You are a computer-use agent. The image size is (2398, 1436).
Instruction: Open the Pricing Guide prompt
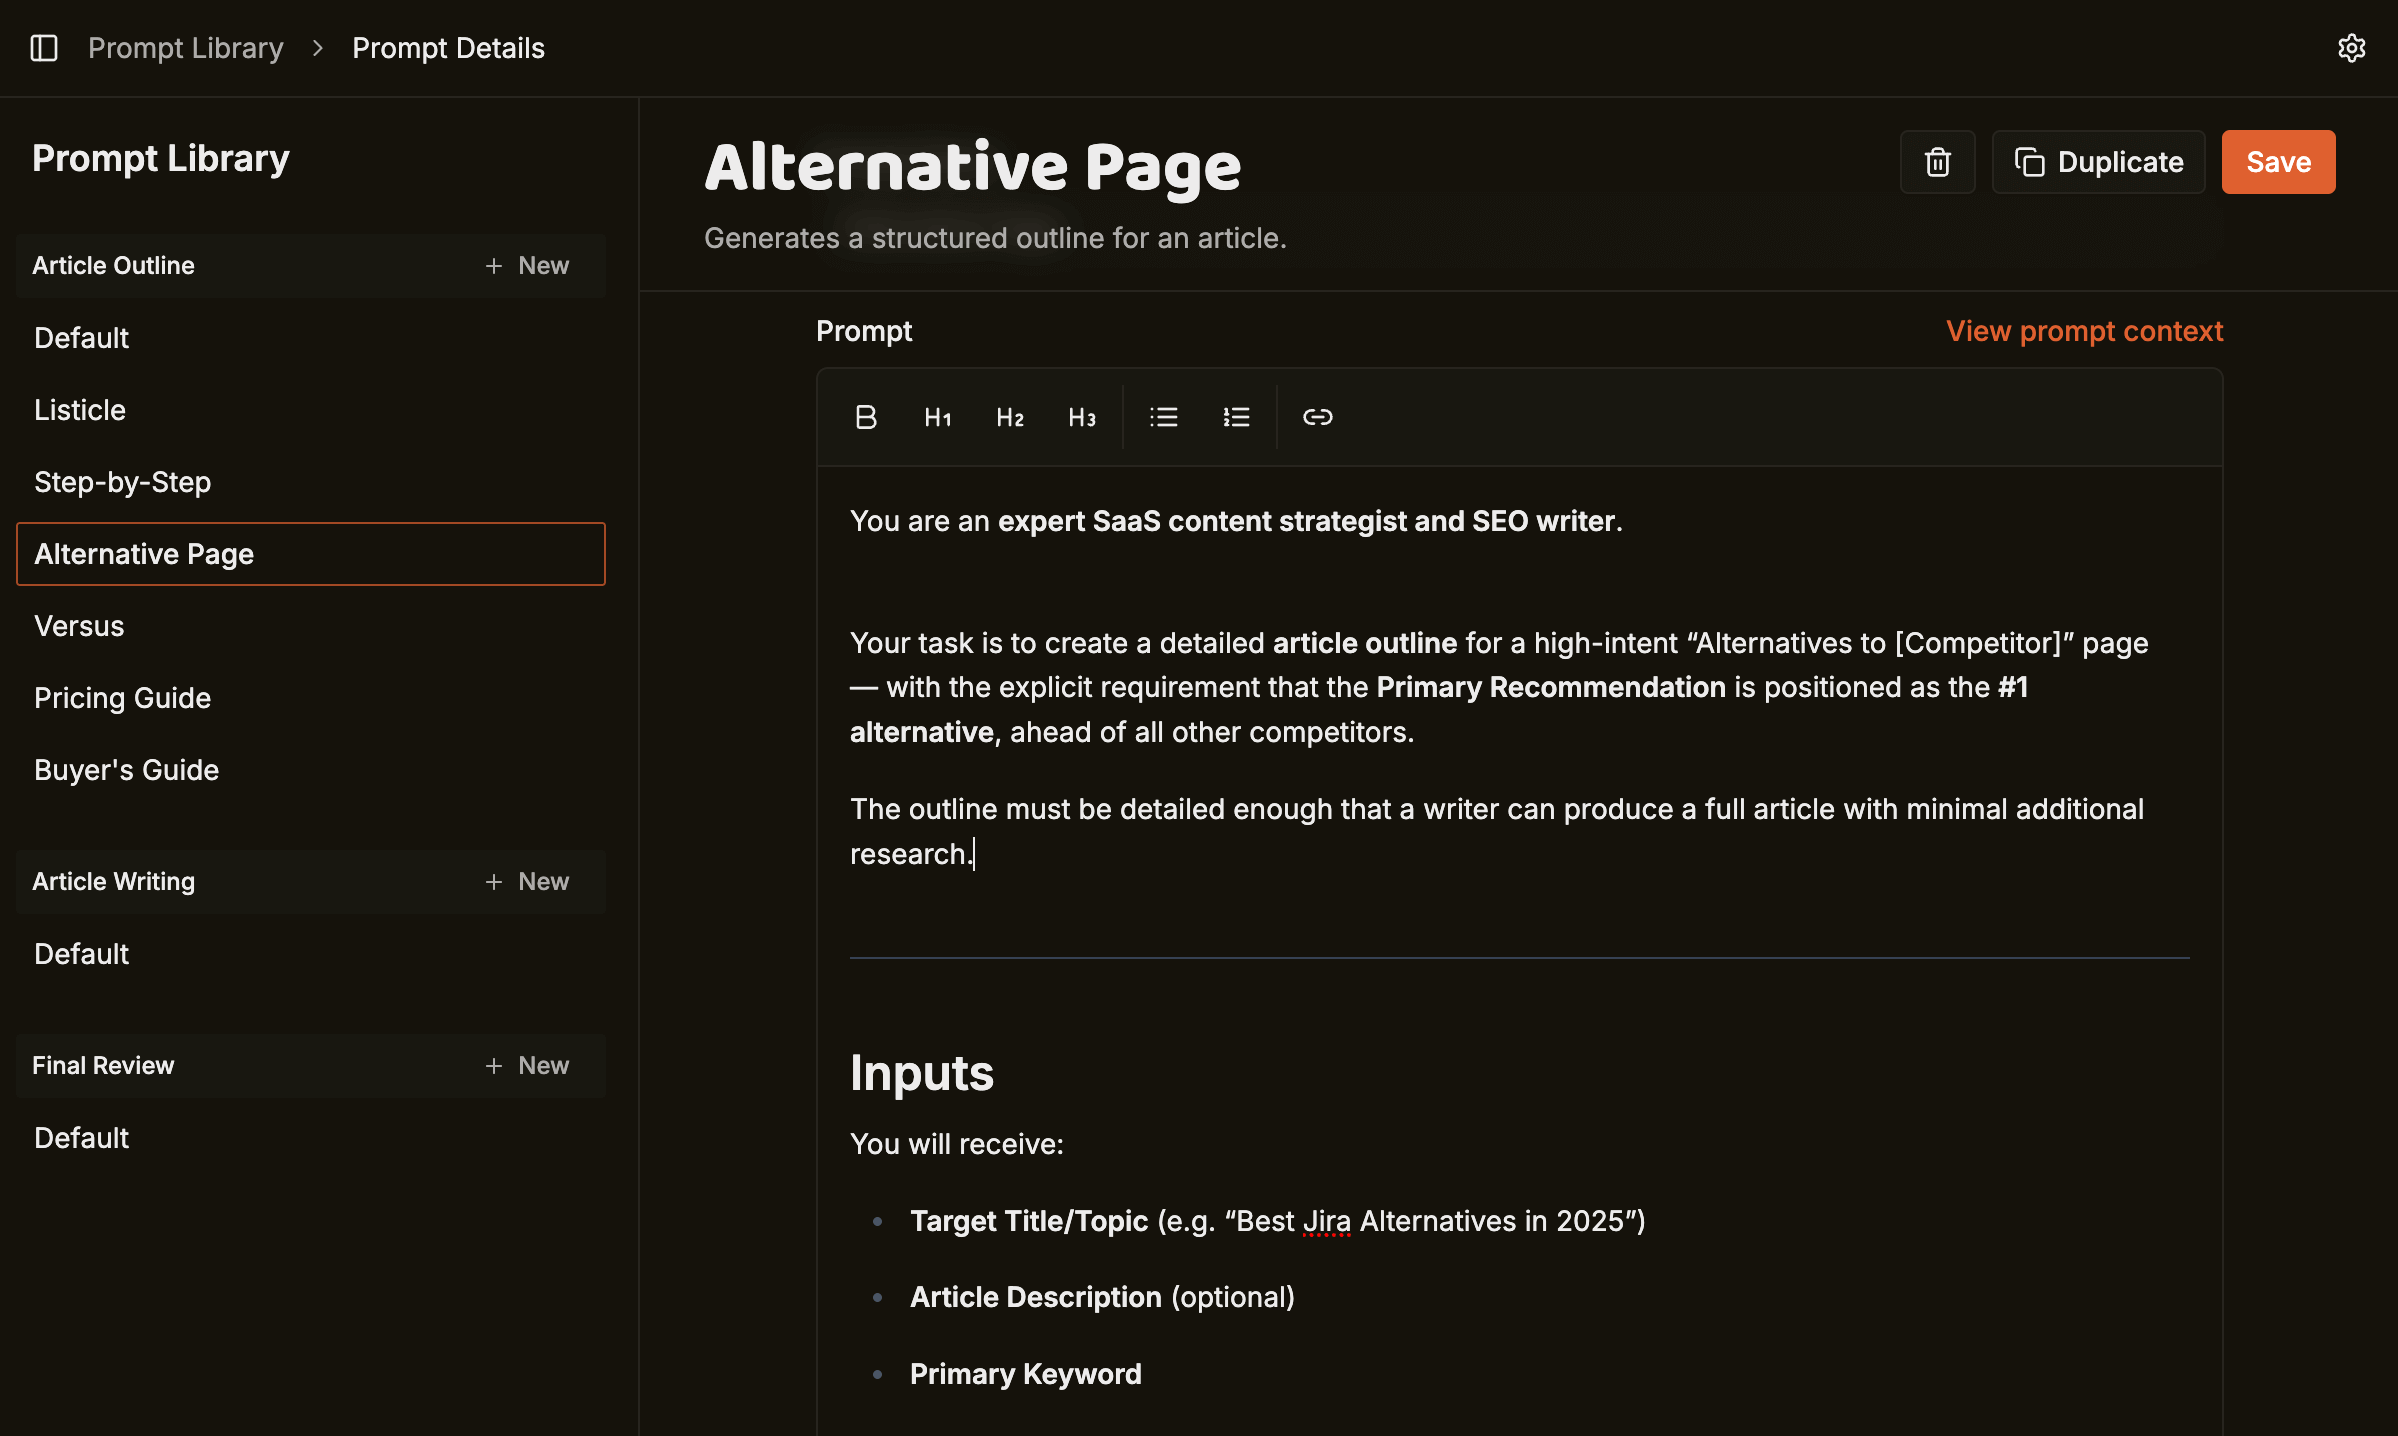pos(122,697)
